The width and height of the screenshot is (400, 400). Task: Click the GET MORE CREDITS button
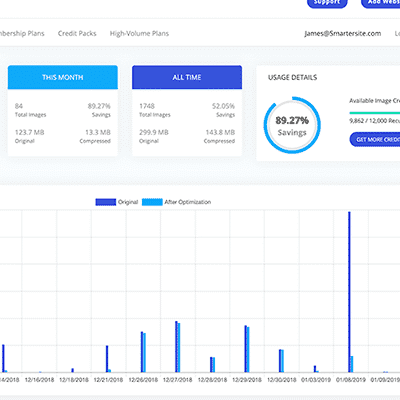pos(375,139)
